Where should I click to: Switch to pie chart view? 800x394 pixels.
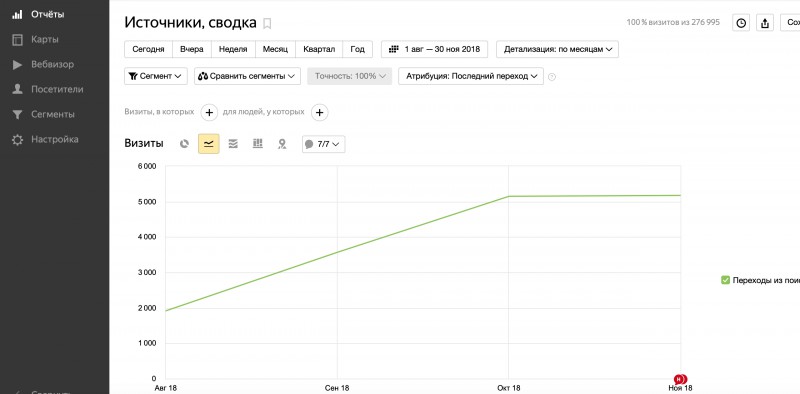click(184, 144)
